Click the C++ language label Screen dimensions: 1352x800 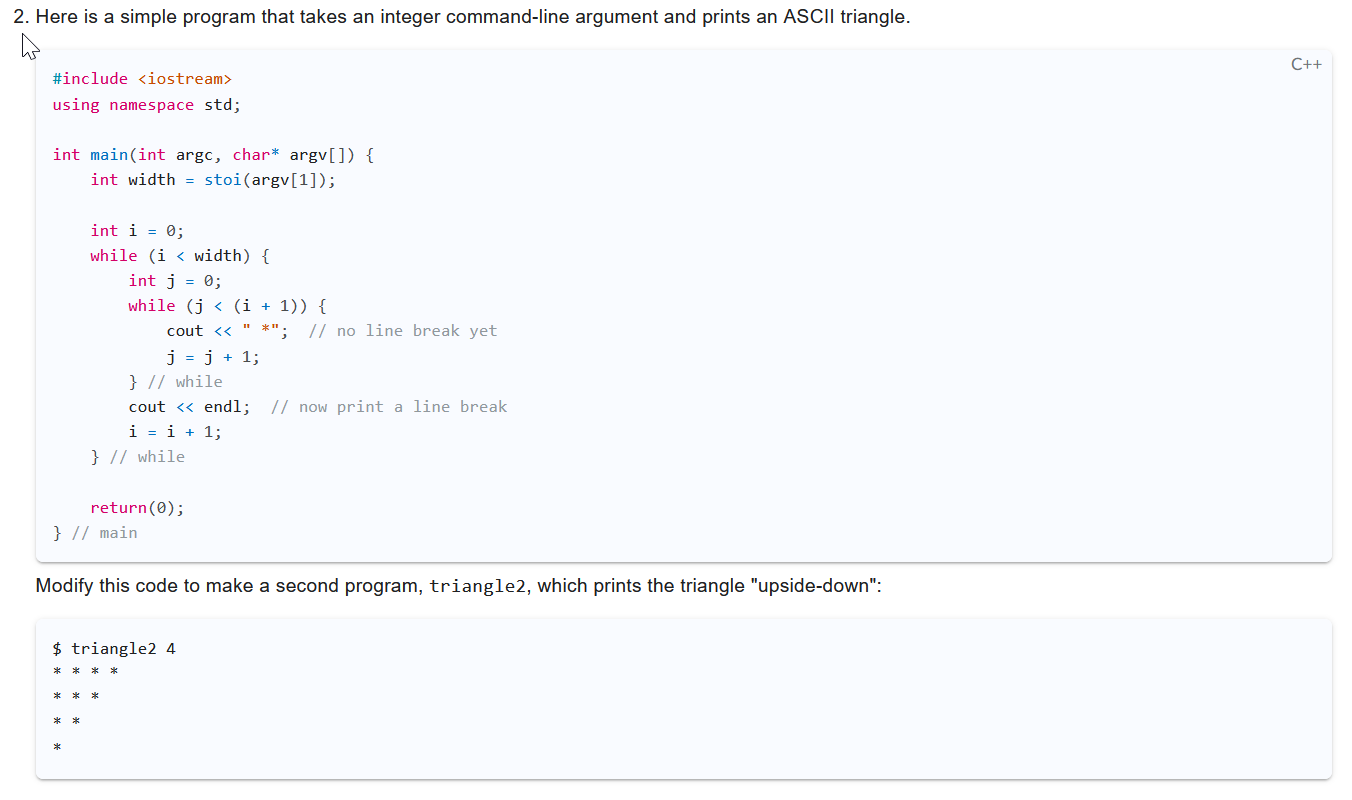(x=1308, y=64)
